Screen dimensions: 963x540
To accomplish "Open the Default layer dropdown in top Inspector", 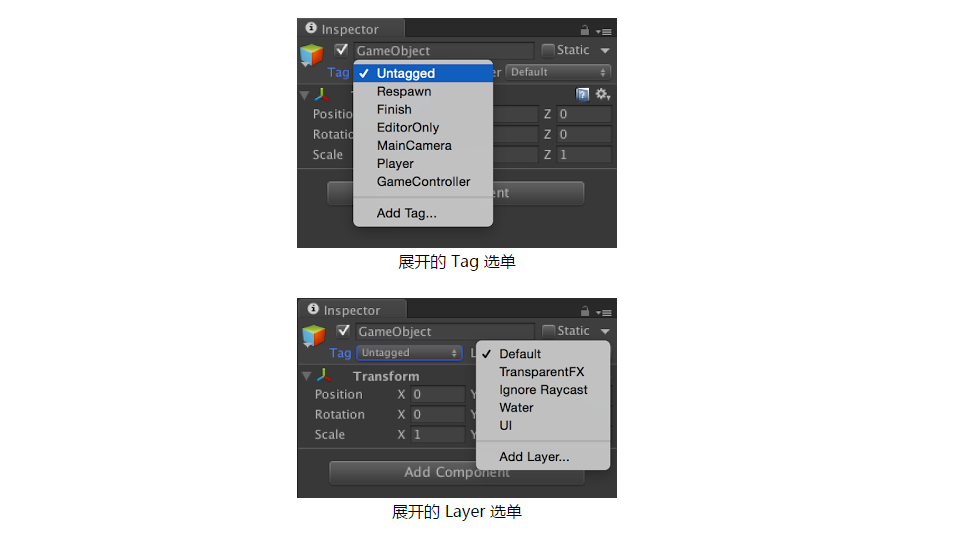I will 558,72.
